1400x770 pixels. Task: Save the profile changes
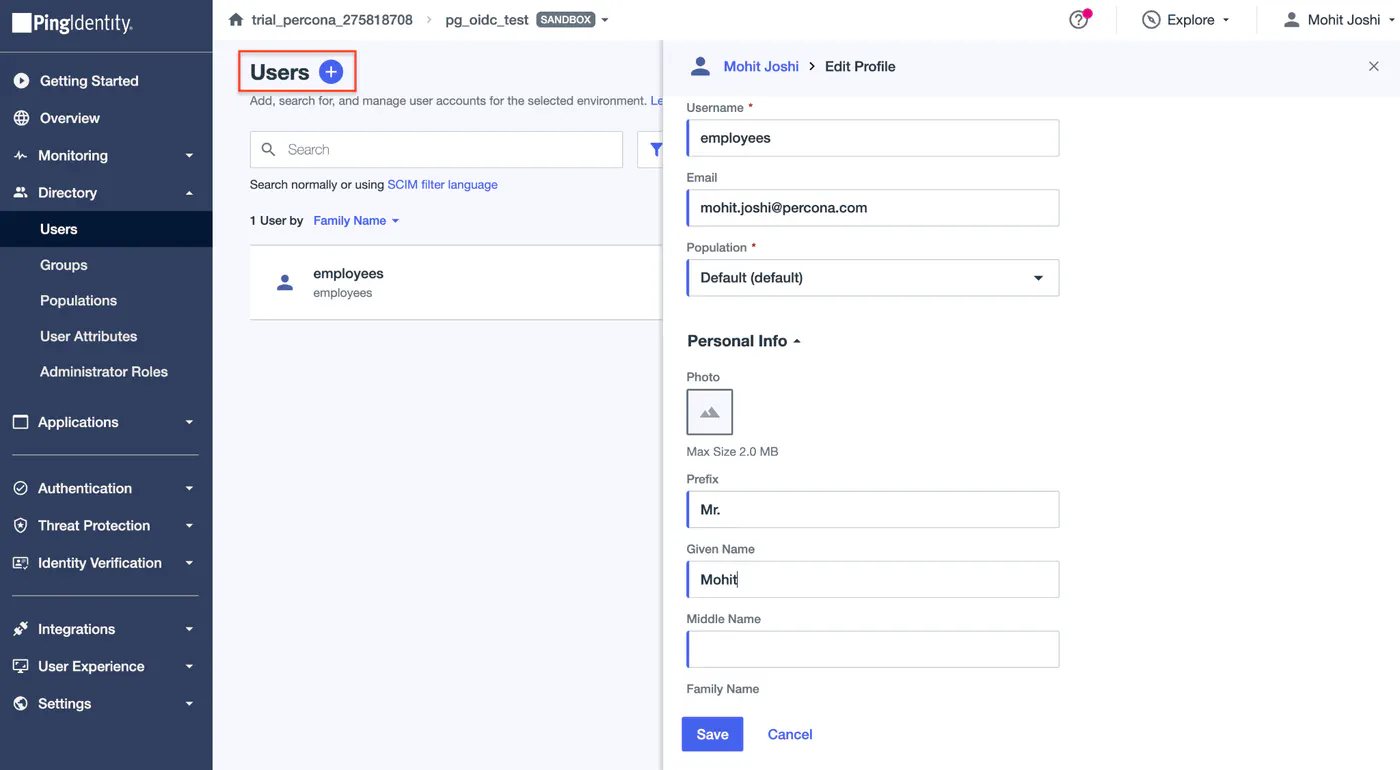pos(712,734)
